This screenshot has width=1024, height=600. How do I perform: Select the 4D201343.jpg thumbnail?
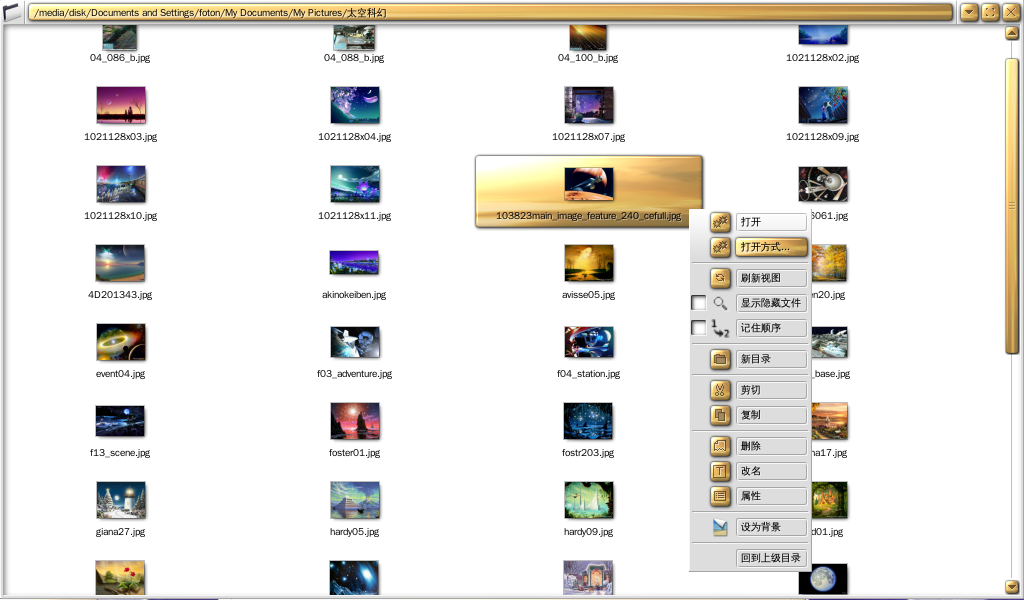(x=120, y=263)
